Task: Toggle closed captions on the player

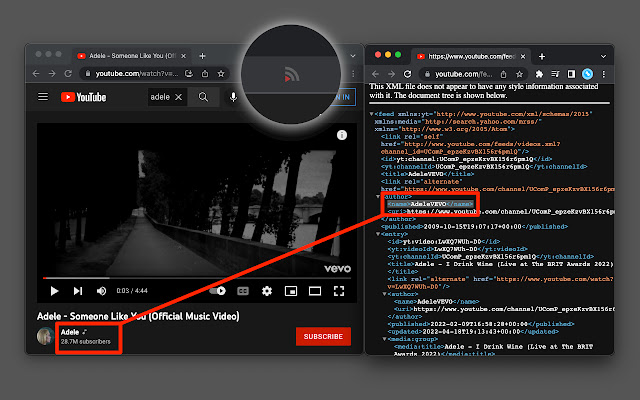Action: [x=243, y=291]
